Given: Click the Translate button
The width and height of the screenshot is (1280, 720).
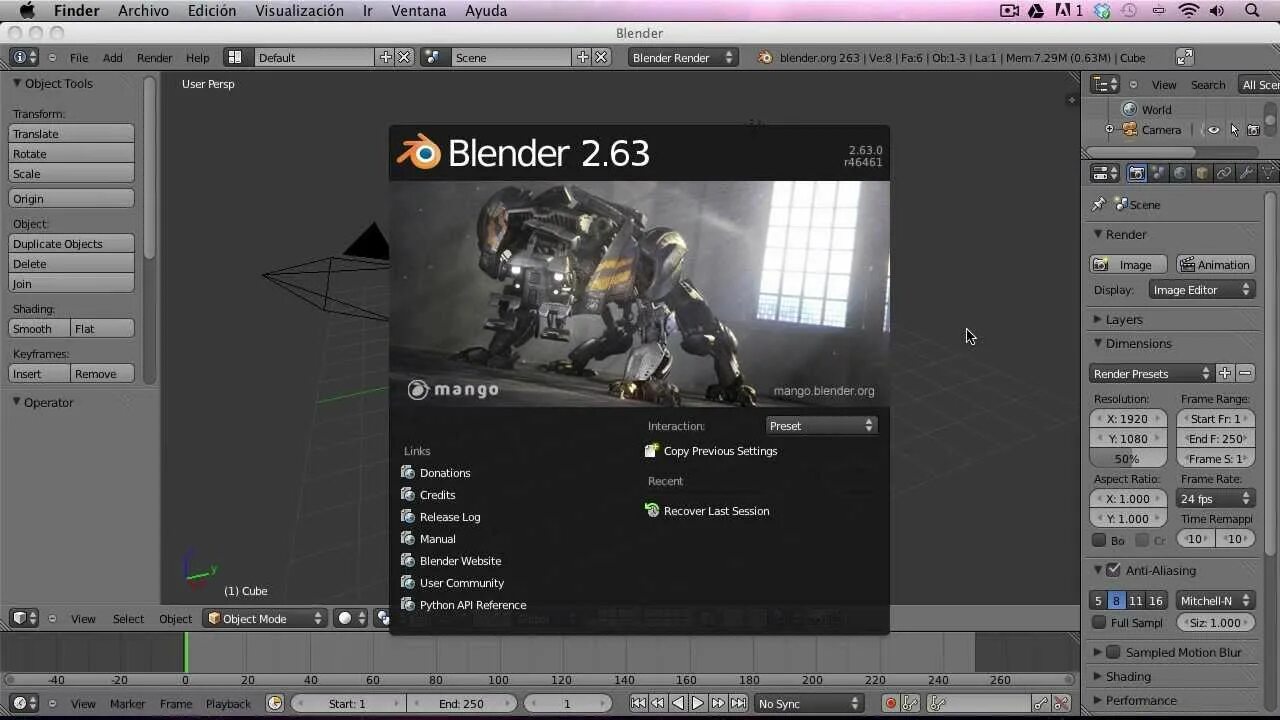Looking at the screenshot, I should click(72, 134).
